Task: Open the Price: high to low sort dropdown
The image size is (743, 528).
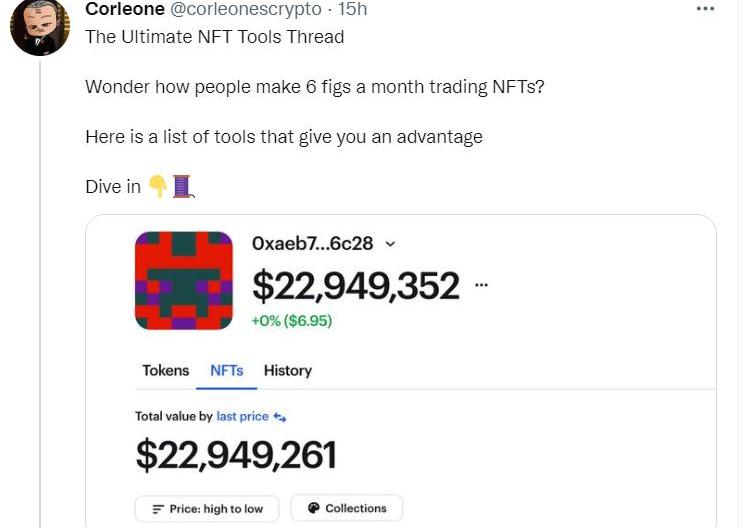Action: pos(208,508)
